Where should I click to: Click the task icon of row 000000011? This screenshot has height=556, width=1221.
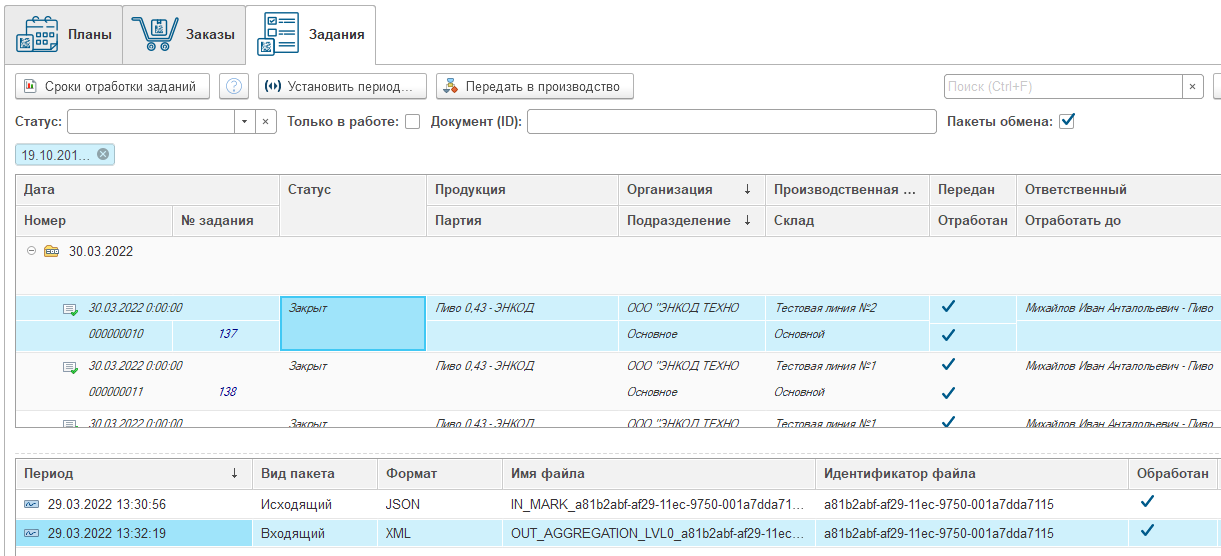(70, 367)
